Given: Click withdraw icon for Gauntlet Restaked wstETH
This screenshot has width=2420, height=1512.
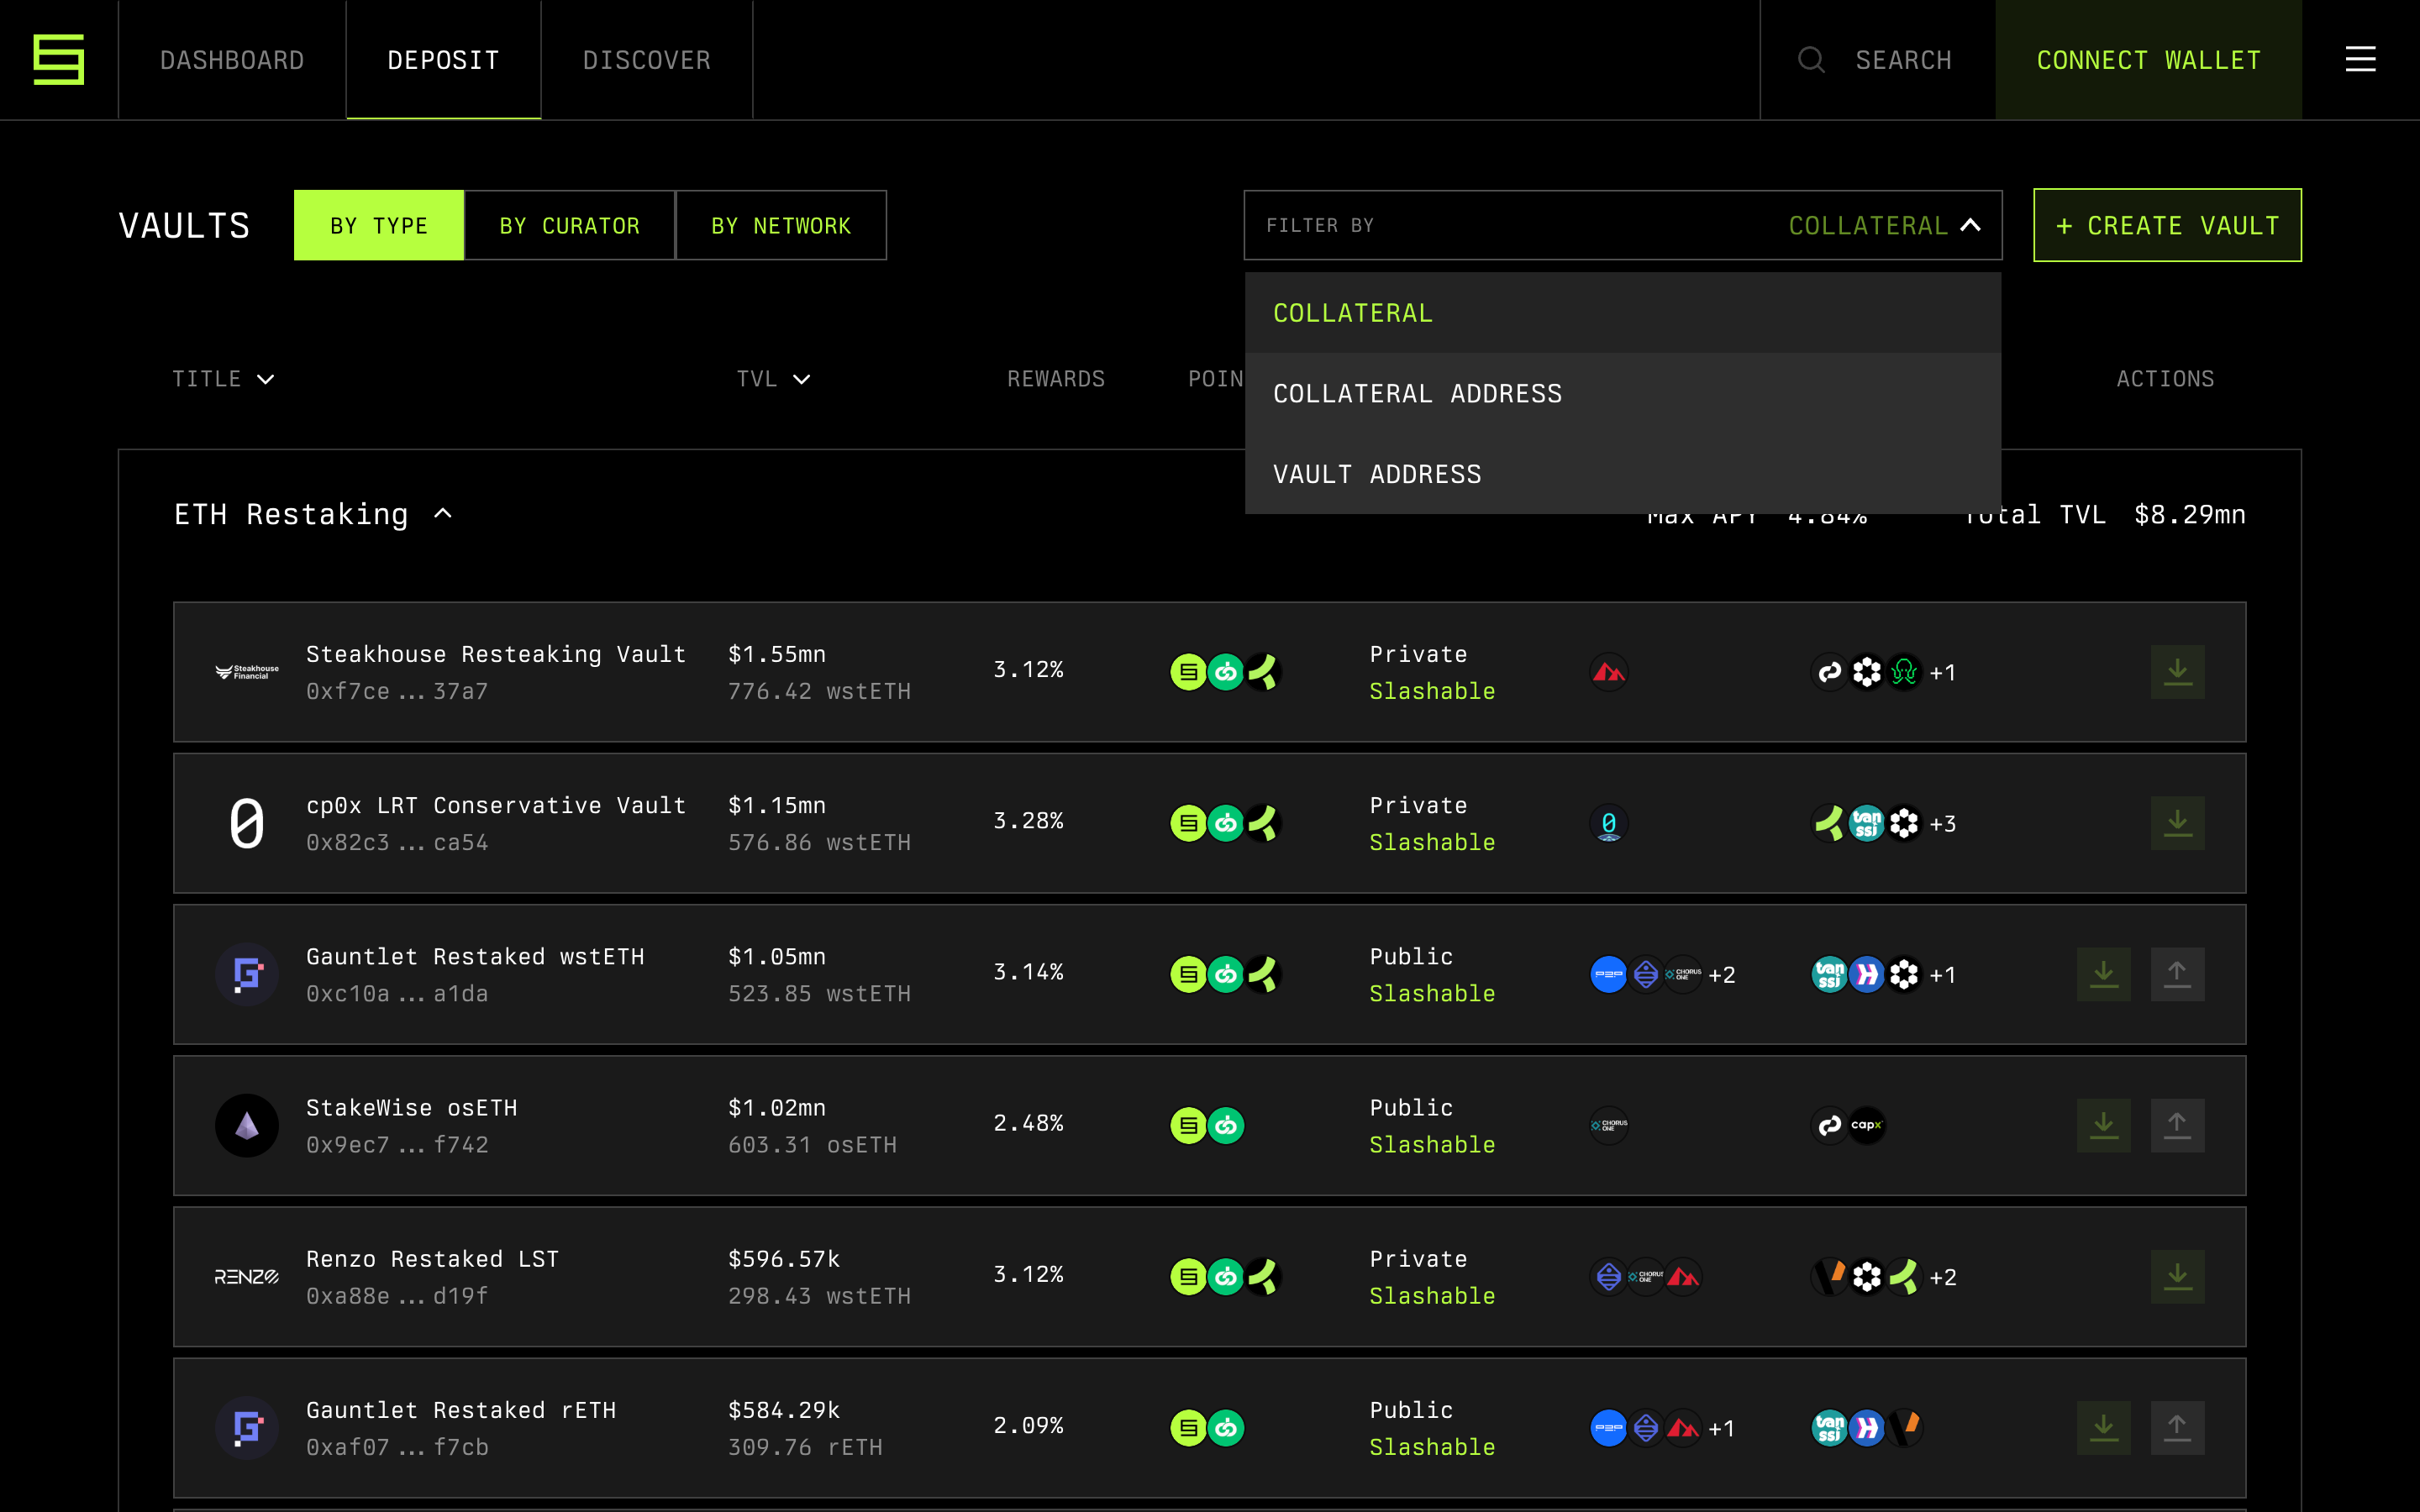Looking at the screenshot, I should click(2177, 974).
